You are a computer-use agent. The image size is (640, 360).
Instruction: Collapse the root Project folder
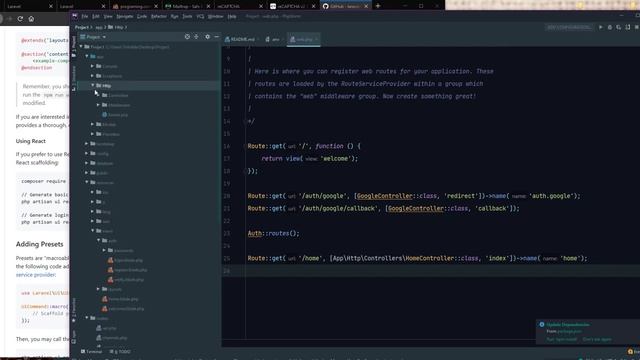click(x=81, y=47)
